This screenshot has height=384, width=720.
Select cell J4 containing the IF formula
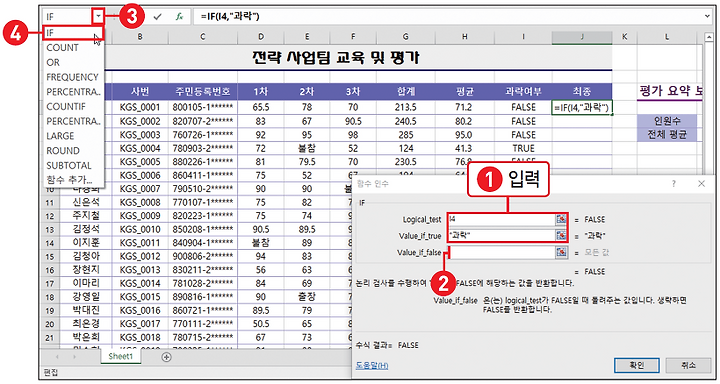582,107
